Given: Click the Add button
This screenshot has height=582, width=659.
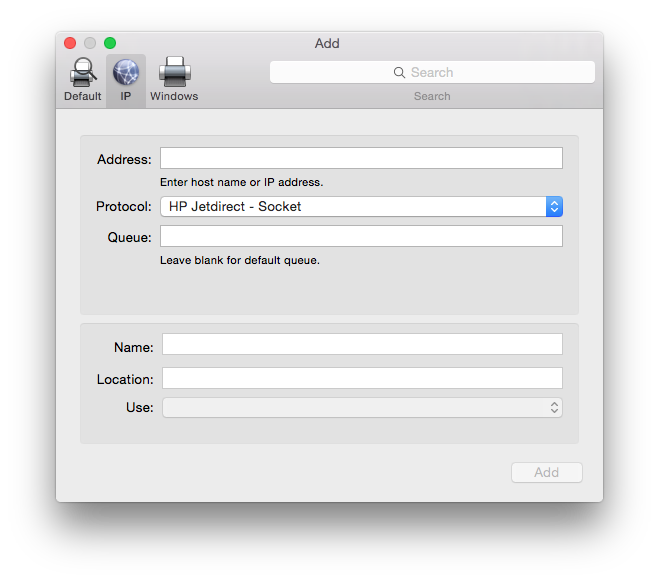Looking at the screenshot, I should click(546, 473).
